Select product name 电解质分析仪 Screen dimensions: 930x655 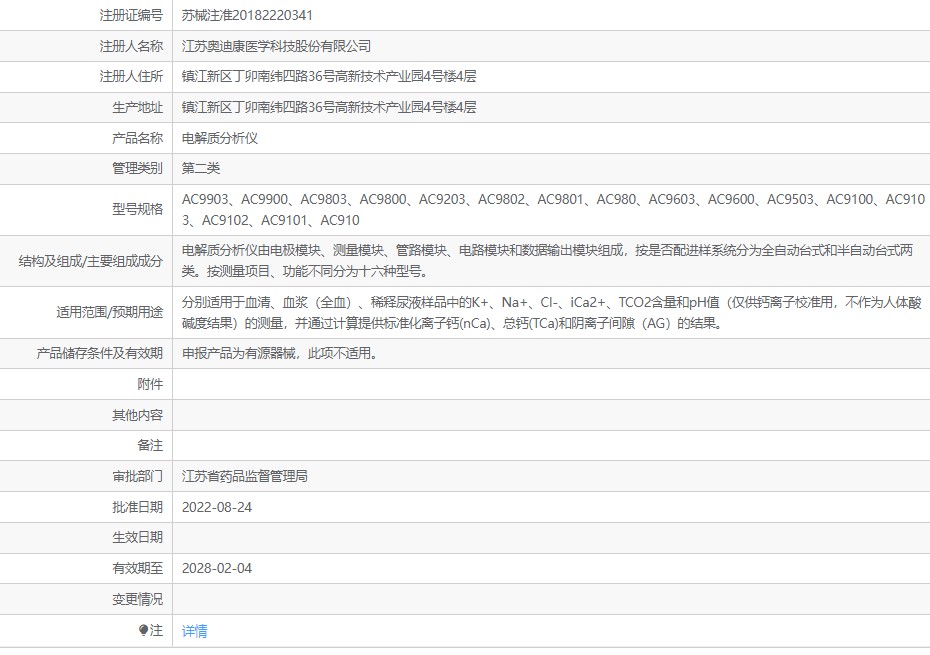point(219,138)
